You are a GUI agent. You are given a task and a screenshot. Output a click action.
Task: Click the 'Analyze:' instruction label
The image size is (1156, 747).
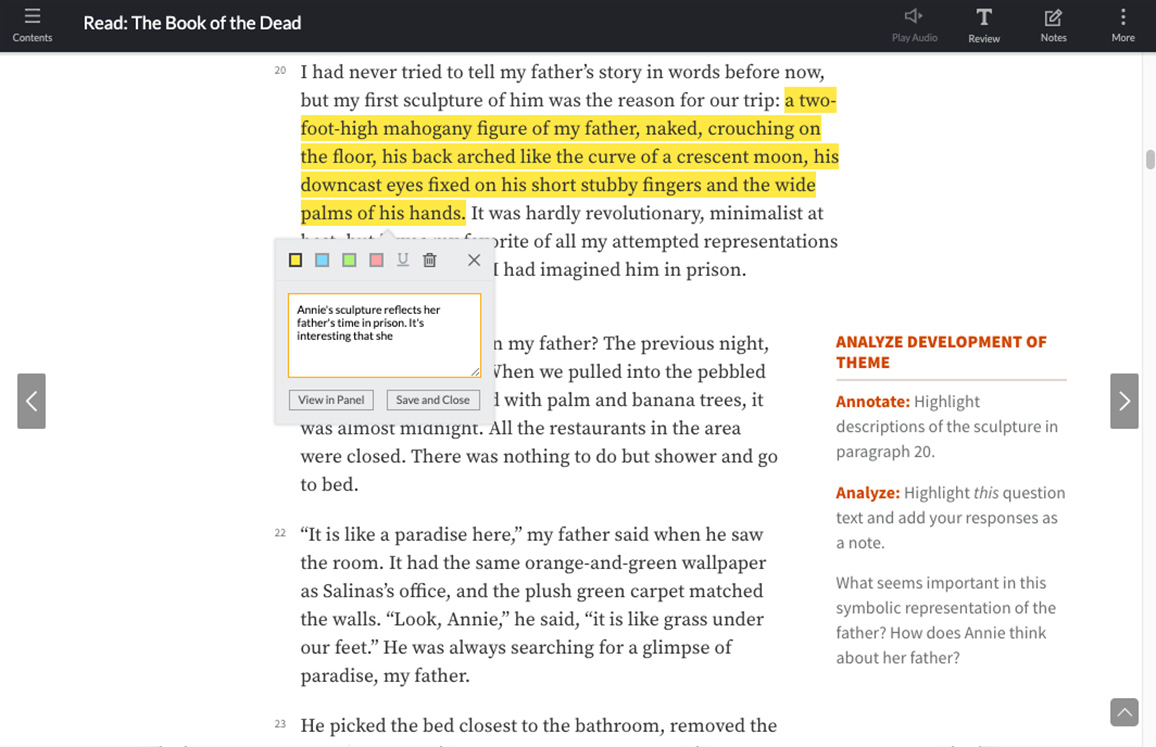[x=868, y=493]
